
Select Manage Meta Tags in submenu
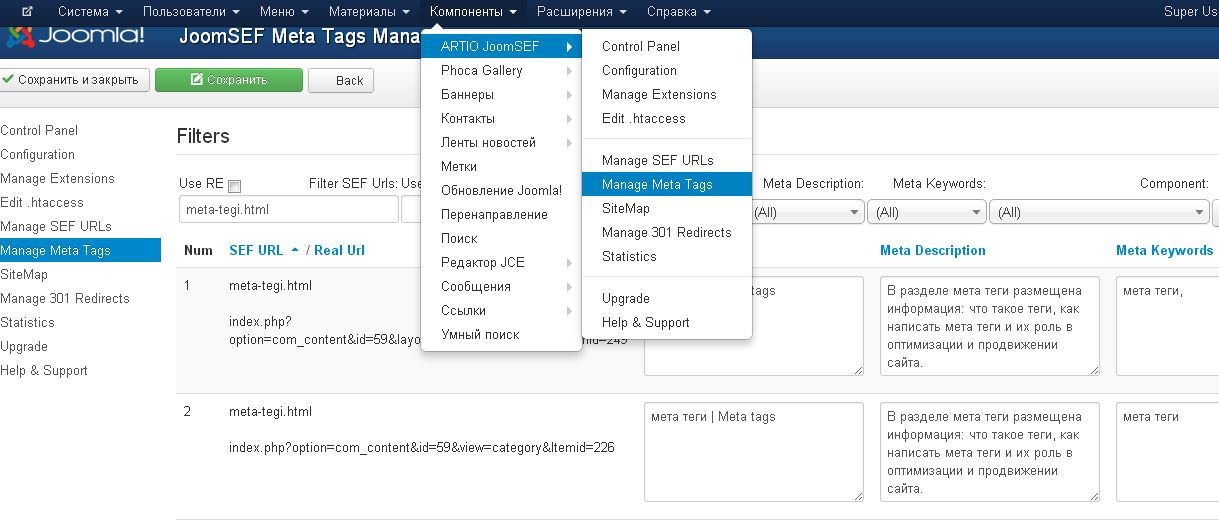[x=656, y=185]
